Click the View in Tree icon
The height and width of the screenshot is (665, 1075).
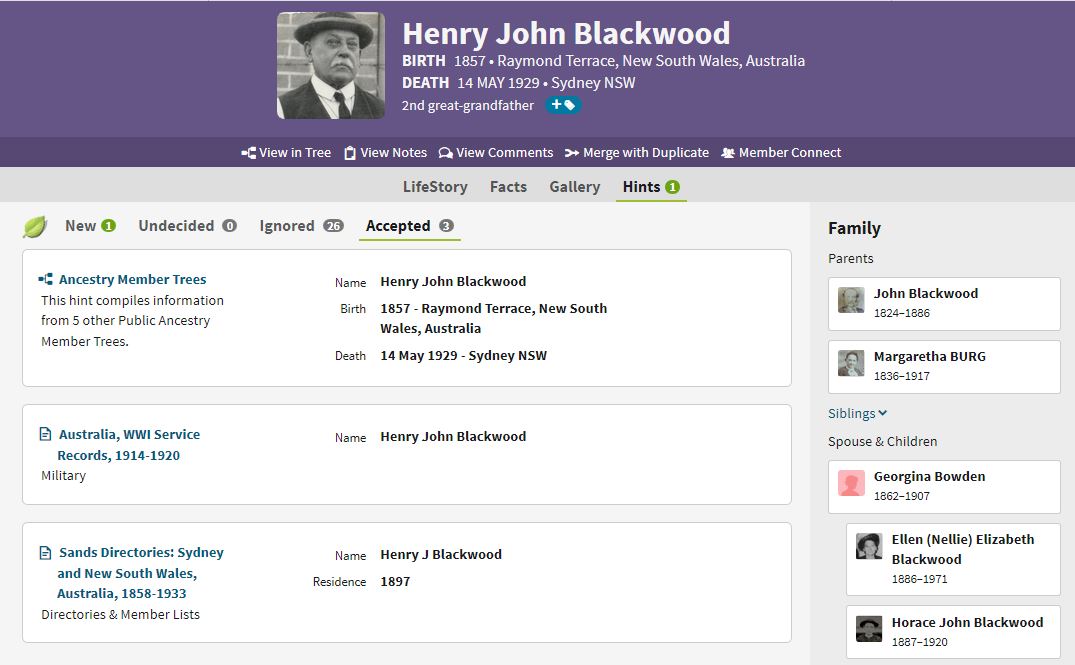(248, 153)
